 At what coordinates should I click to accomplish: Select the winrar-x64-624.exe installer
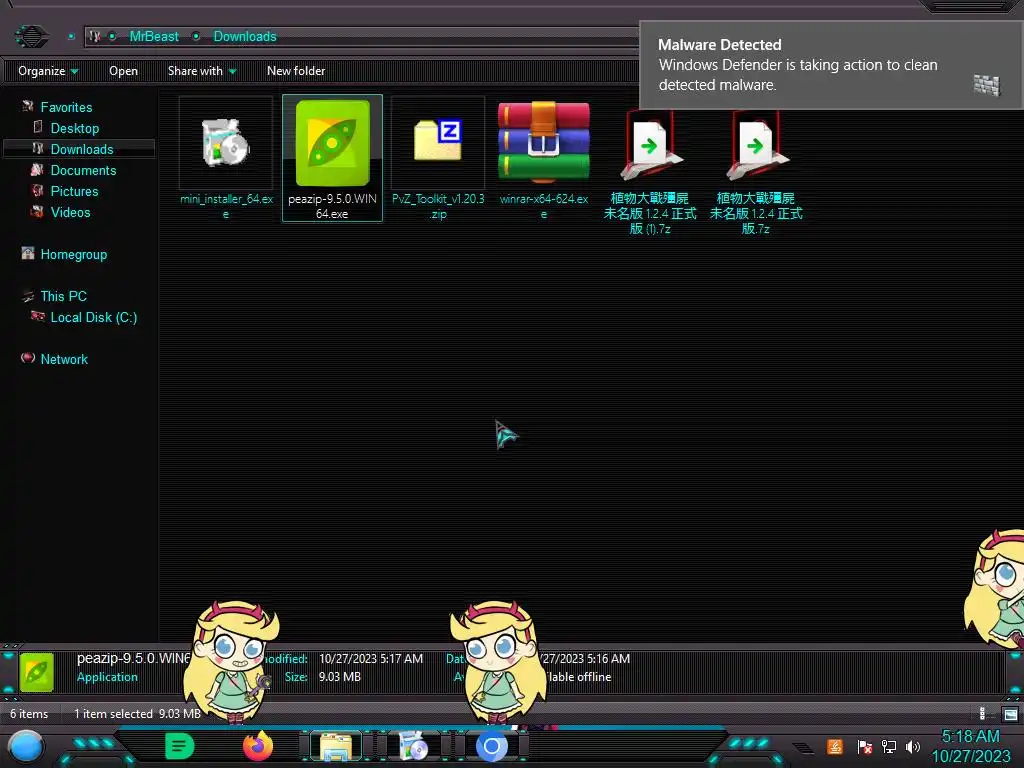coord(543,158)
